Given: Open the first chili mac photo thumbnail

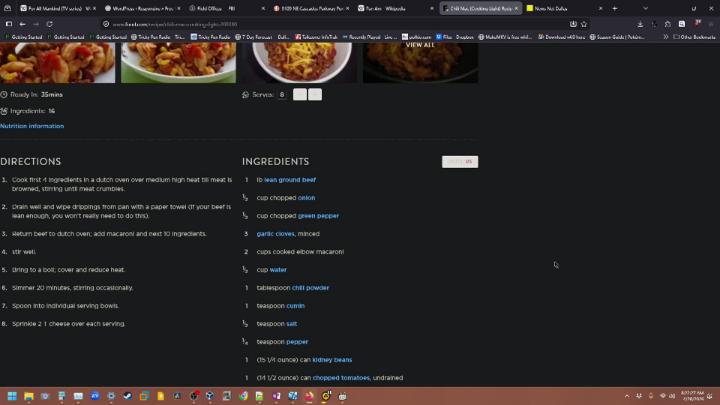Looking at the screenshot, I should (x=57, y=62).
